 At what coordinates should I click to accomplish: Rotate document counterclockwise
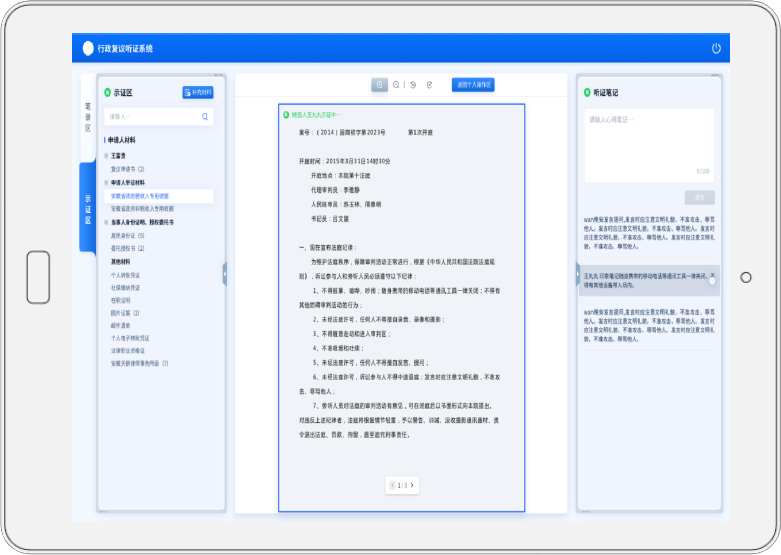pyautogui.click(x=413, y=85)
